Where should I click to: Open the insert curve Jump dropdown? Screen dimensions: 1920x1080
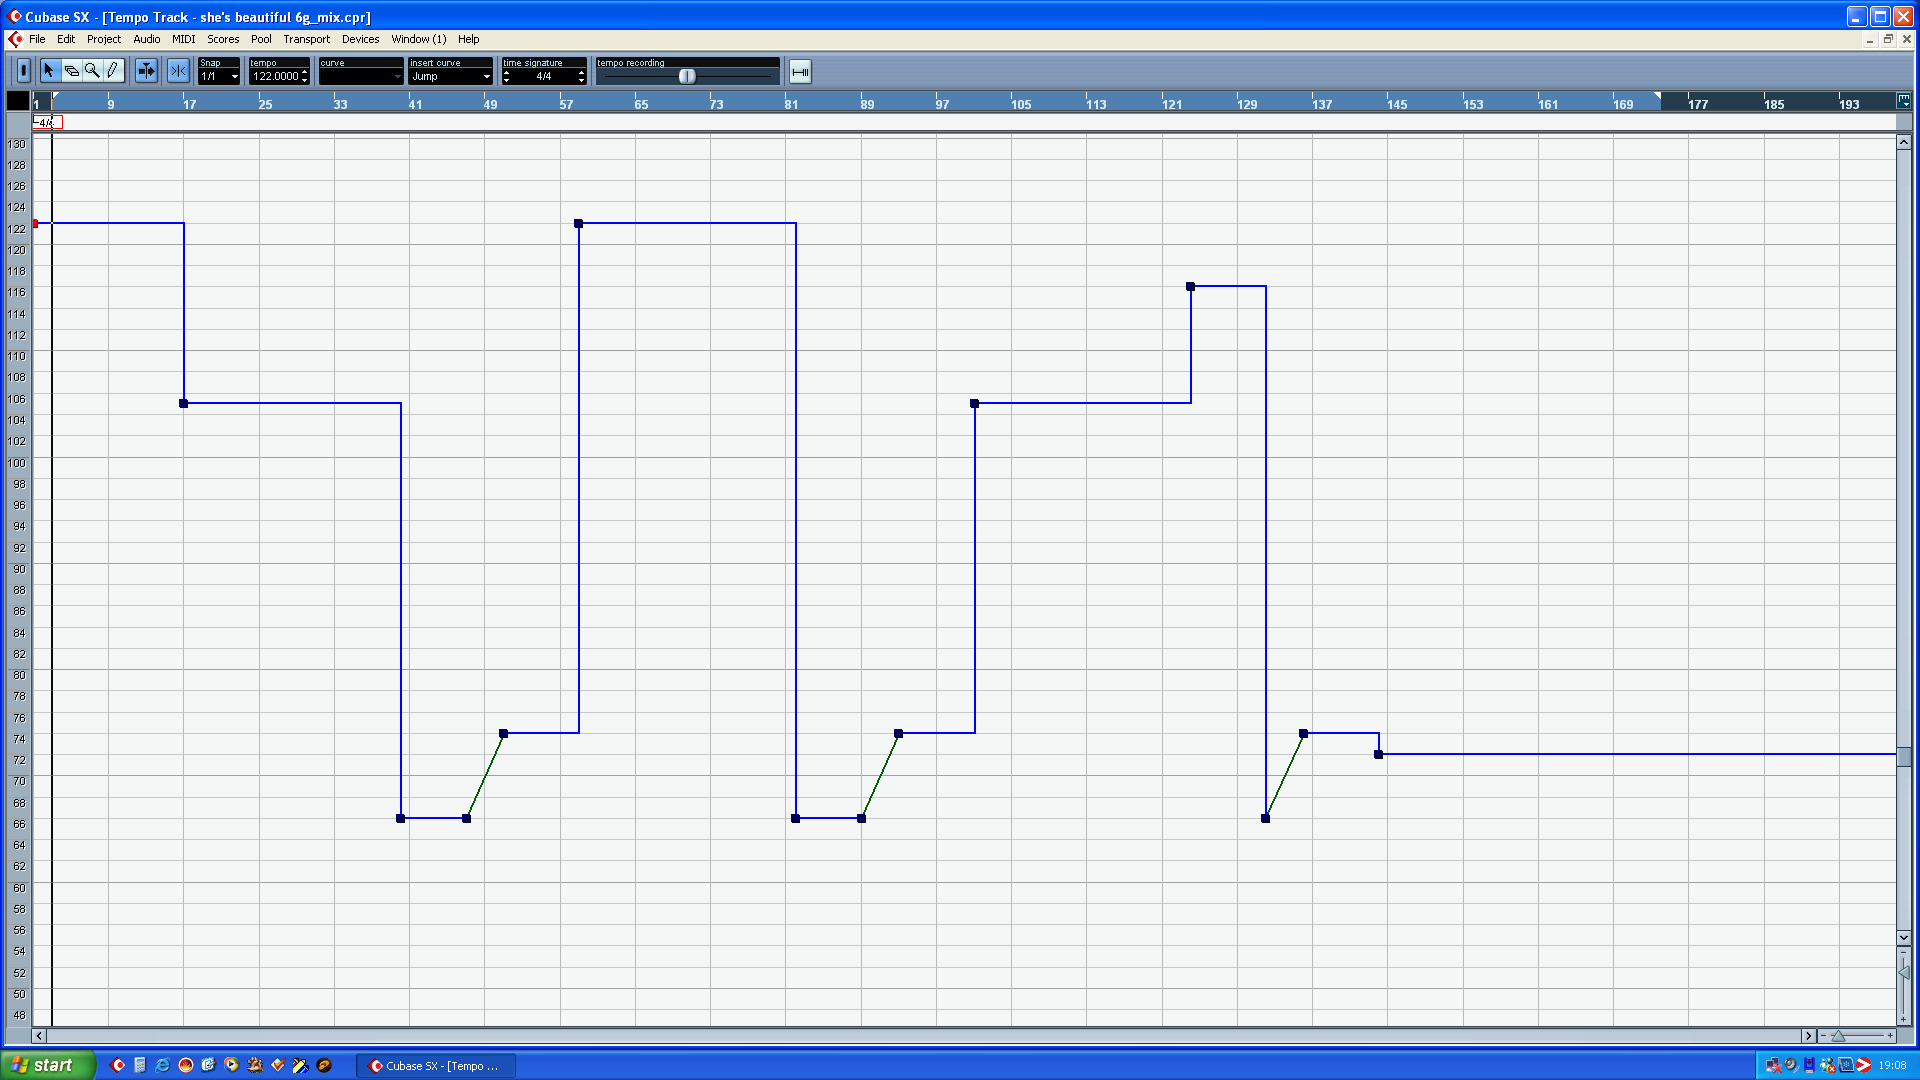coord(487,77)
